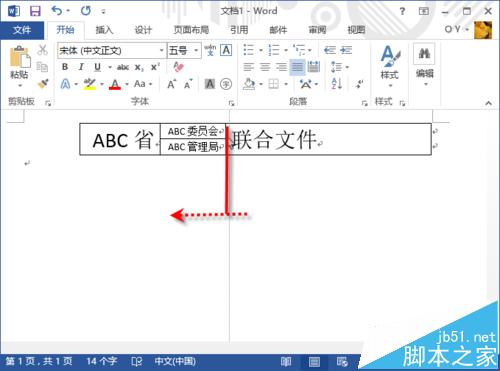Redo with the repeat arrow icon
The height and width of the screenshot is (371, 500).
pos(86,11)
